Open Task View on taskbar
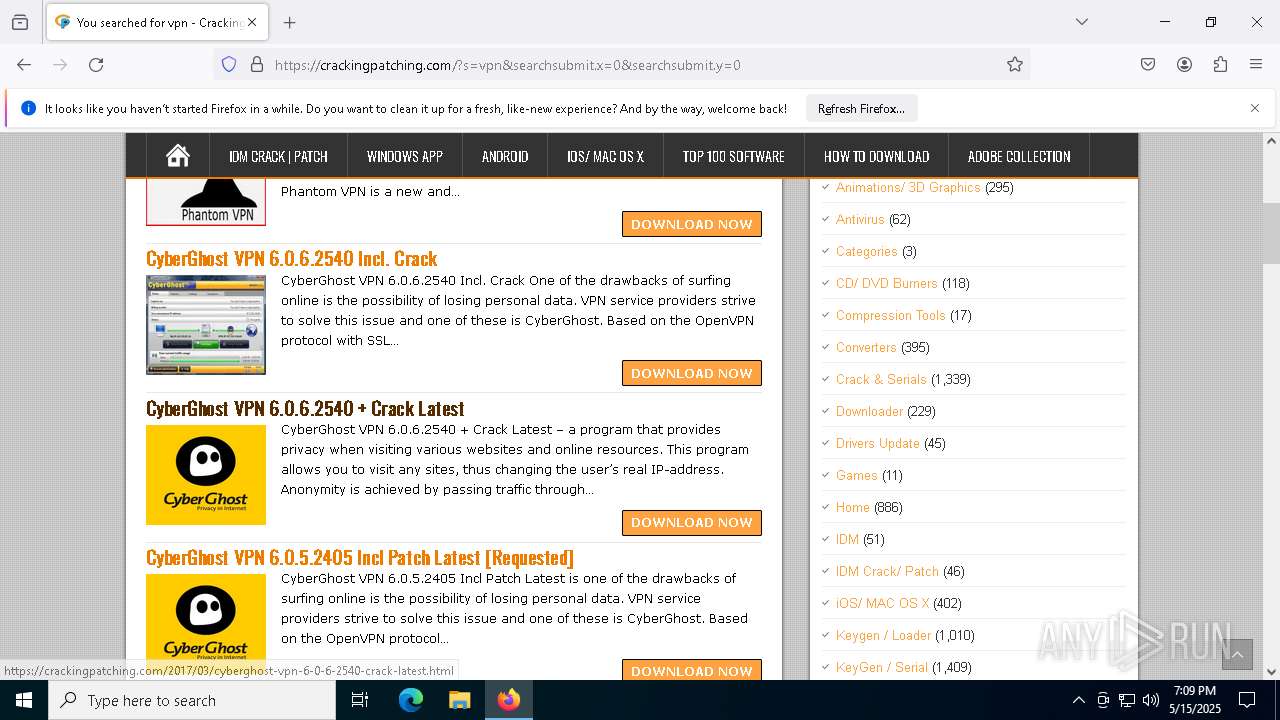Image resolution: width=1280 pixels, height=720 pixels. tap(360, 700)
